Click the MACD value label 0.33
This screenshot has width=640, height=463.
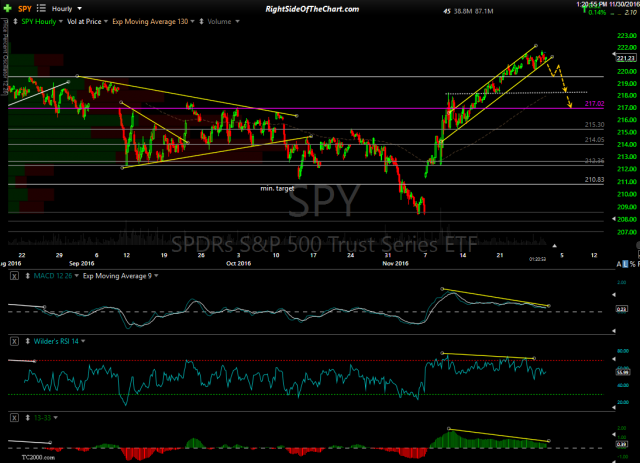pos(621,309)
